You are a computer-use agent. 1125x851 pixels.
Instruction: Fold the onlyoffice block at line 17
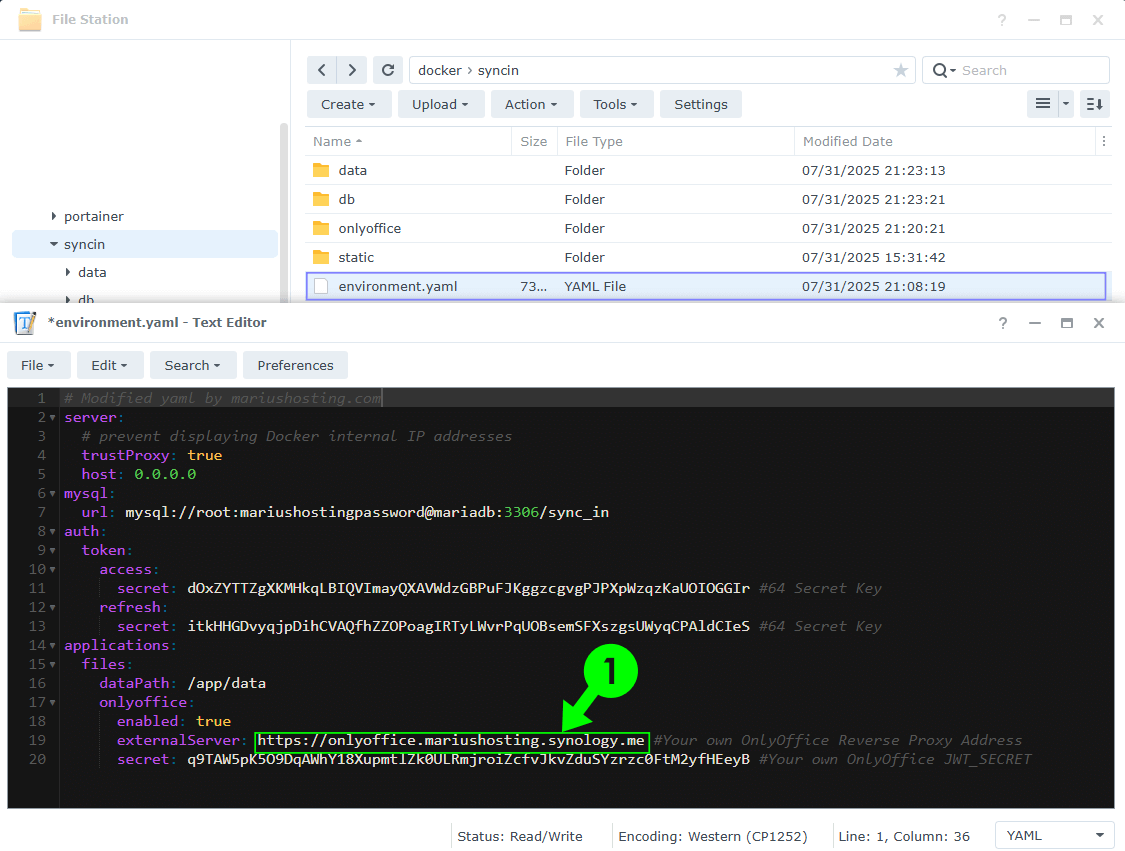tap(52, 702)
